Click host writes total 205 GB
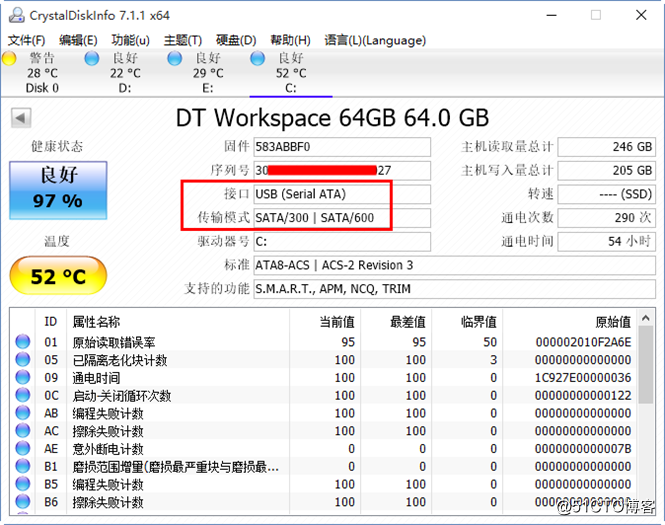This screenshot has width=665, height=525. tap(606, 170)
